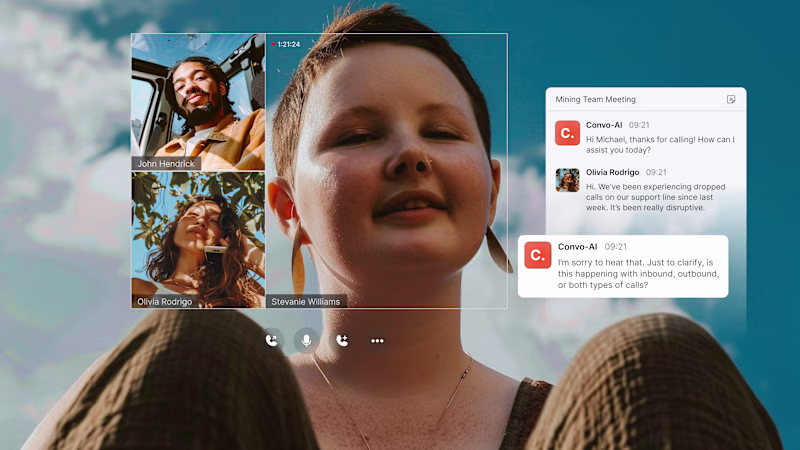This screenshot has height=450, width=800.
Task: Click the add participant phone icon
Action: click(342, 340)
